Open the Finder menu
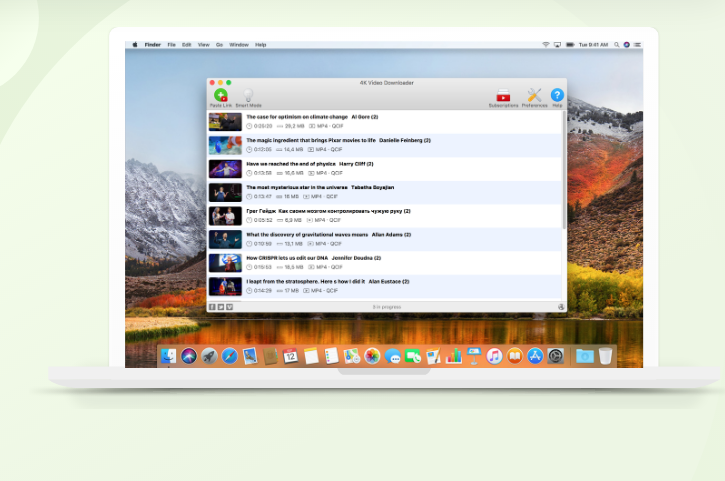 click(x=153, y=45)
